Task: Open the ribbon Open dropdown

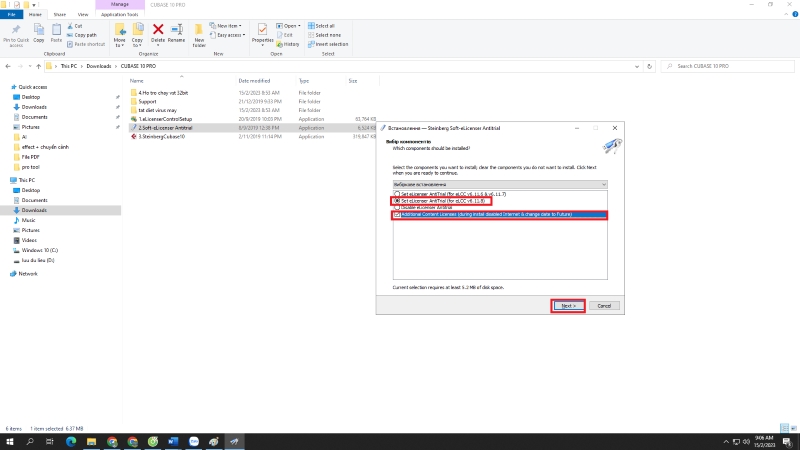Action: point(288,26)
